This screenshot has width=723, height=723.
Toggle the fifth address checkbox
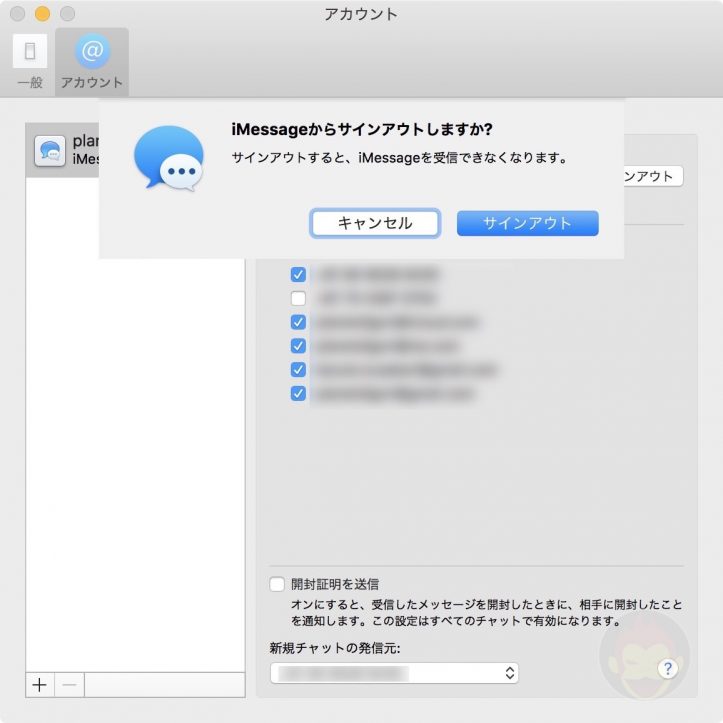pyautogui.click(x=298, y=369)
